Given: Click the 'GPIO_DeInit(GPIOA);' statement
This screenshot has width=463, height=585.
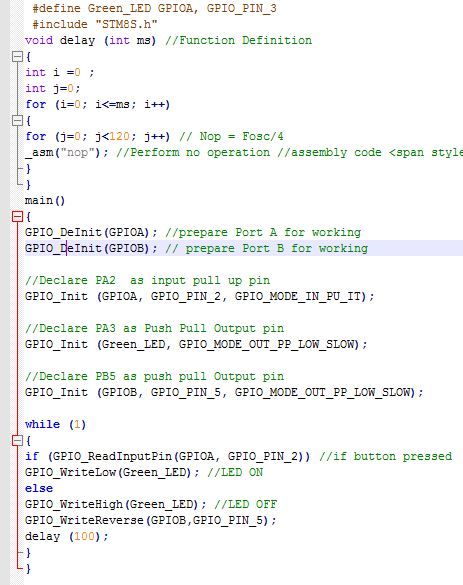Looking at the screenshot, I should tap(91, 232).
